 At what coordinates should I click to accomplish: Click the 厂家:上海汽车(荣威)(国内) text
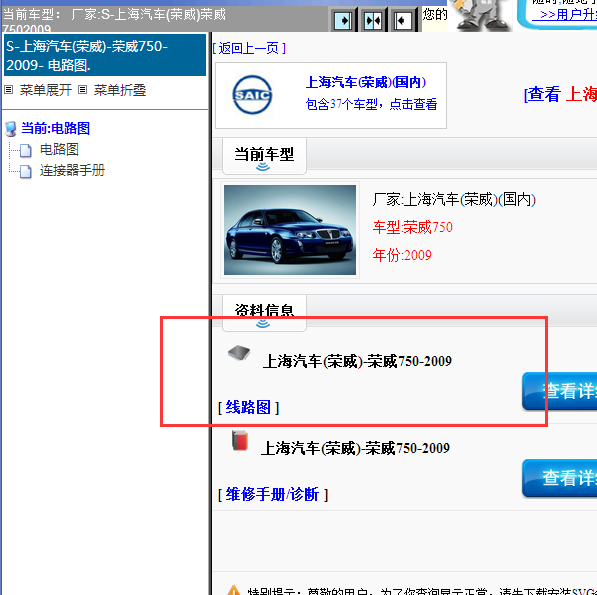click(x=454, y=199)
